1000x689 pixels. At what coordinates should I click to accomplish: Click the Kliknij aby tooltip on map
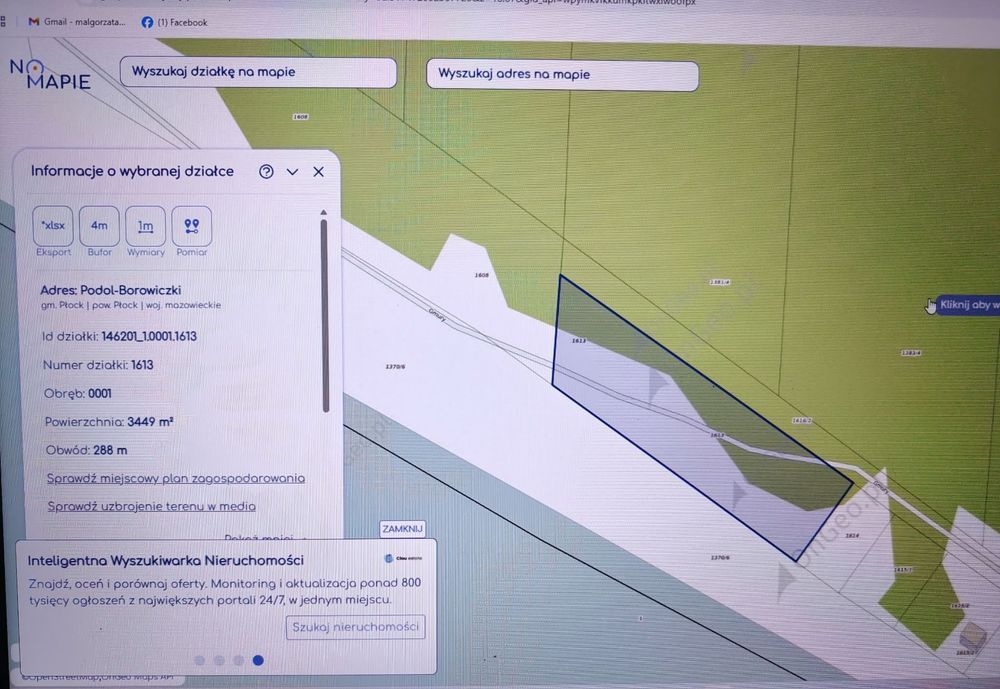coord(966,305)
